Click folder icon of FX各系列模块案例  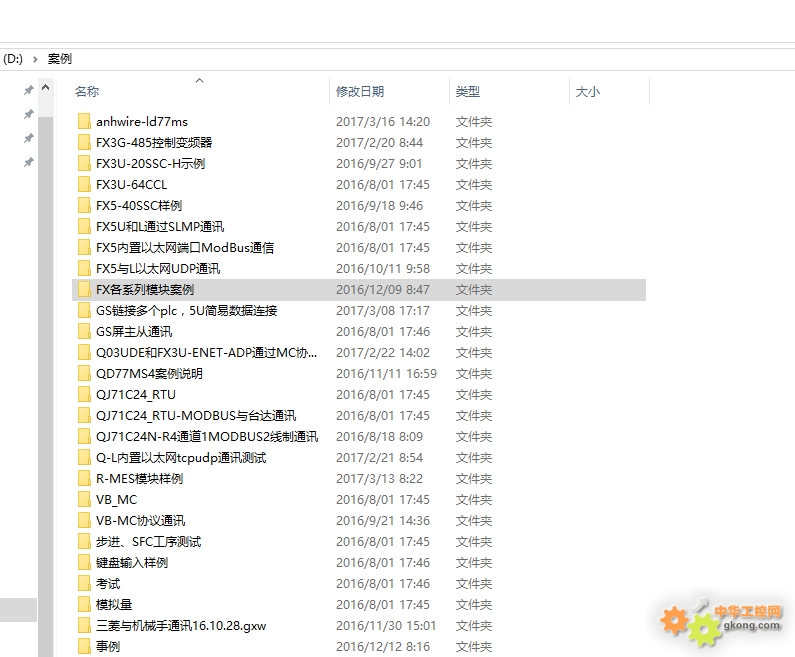[84, 289]
